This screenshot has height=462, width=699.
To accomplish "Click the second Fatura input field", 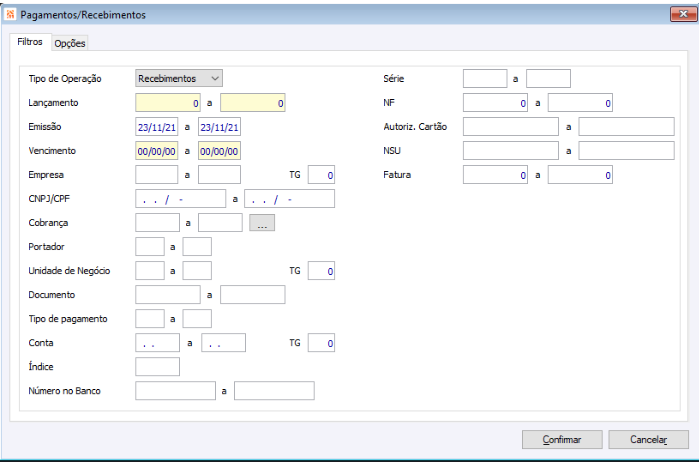I will tap(580, 175).
